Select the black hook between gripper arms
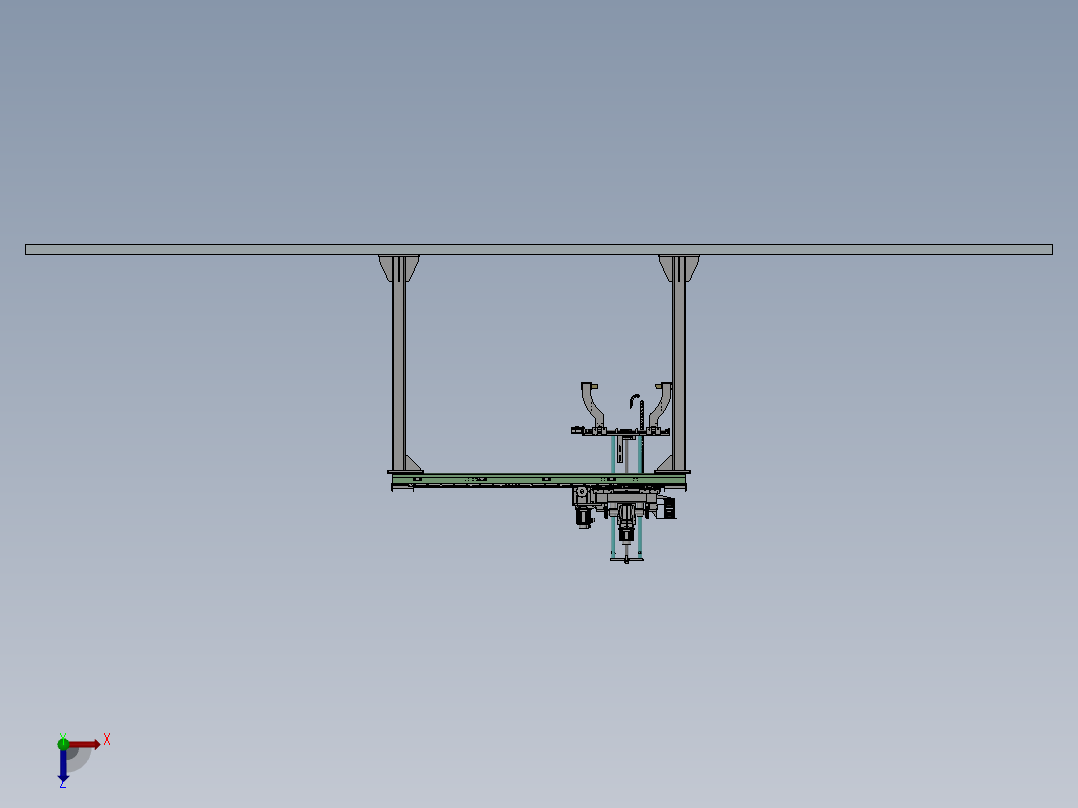 coord(634,400)
